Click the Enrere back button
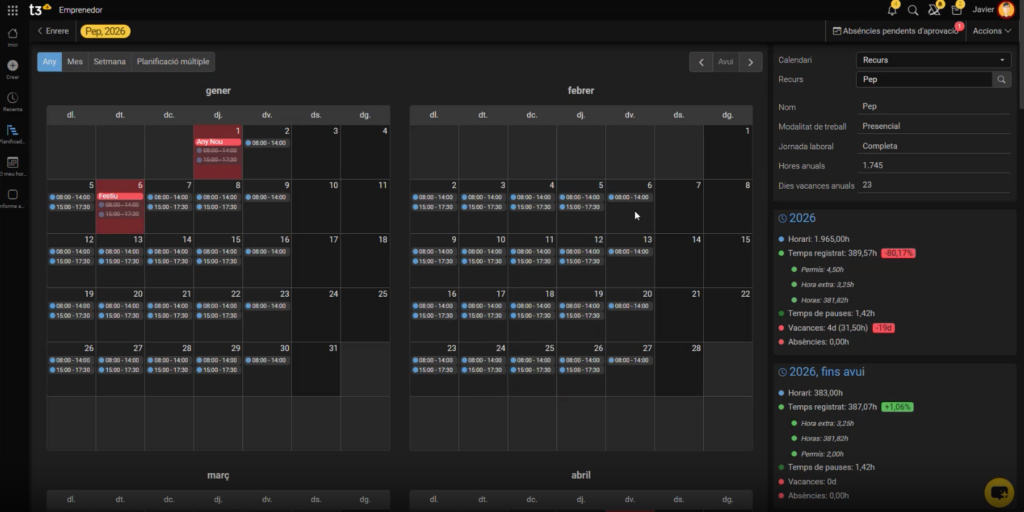The width and height of the screenshot is (1024, 512). [x=53, y=31]
